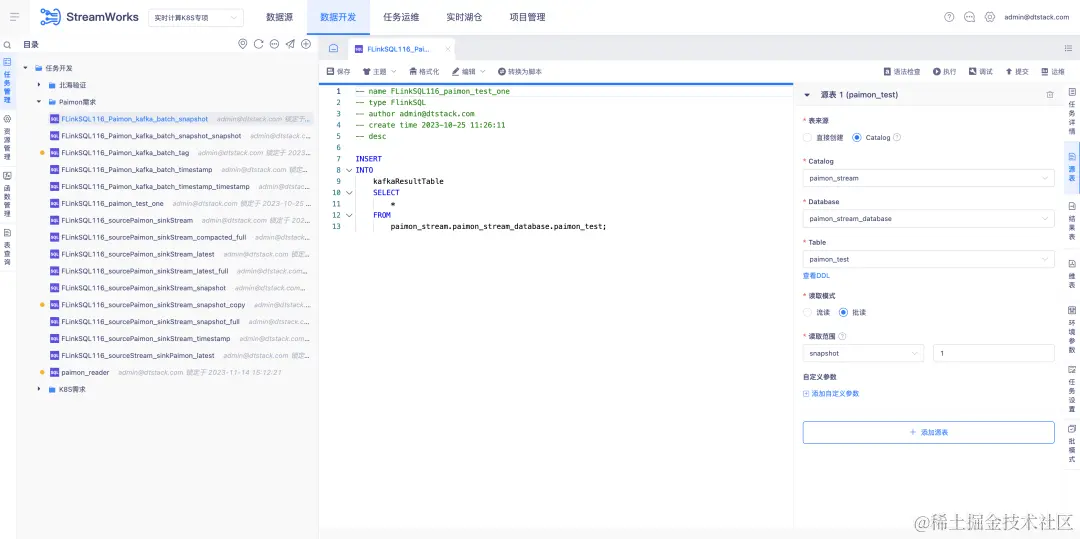Click 运维 operations in the toolbar
Screen dimensions: 1080x539
click(1052, 72)
